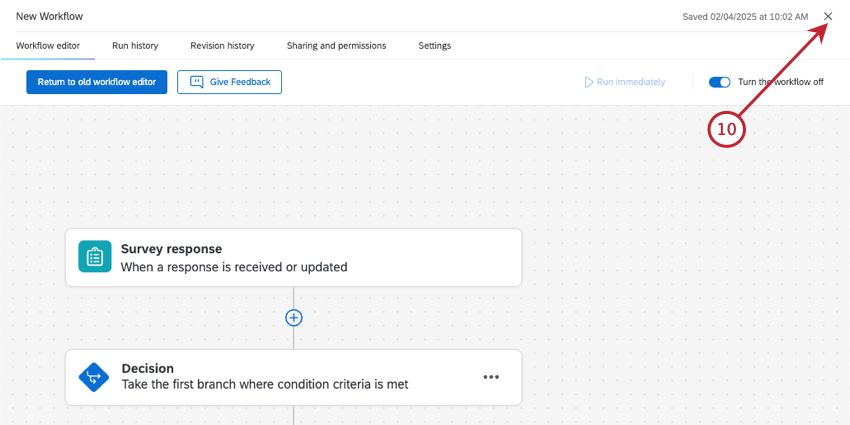The image size is (850, 425).
Task: Click the Decision branch diamond icon
Action: click(94, 377)
